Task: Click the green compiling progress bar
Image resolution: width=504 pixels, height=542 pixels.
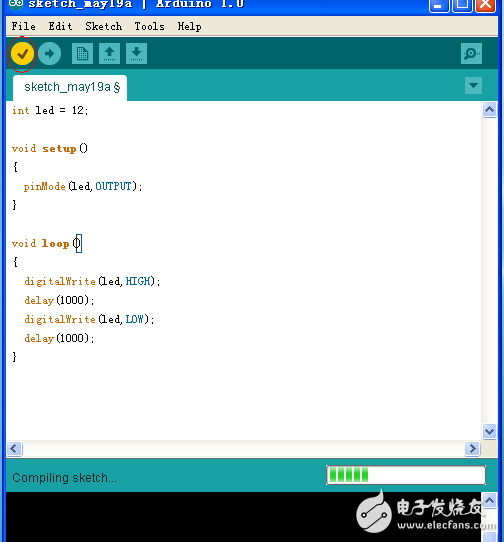Action: point(406,475)
